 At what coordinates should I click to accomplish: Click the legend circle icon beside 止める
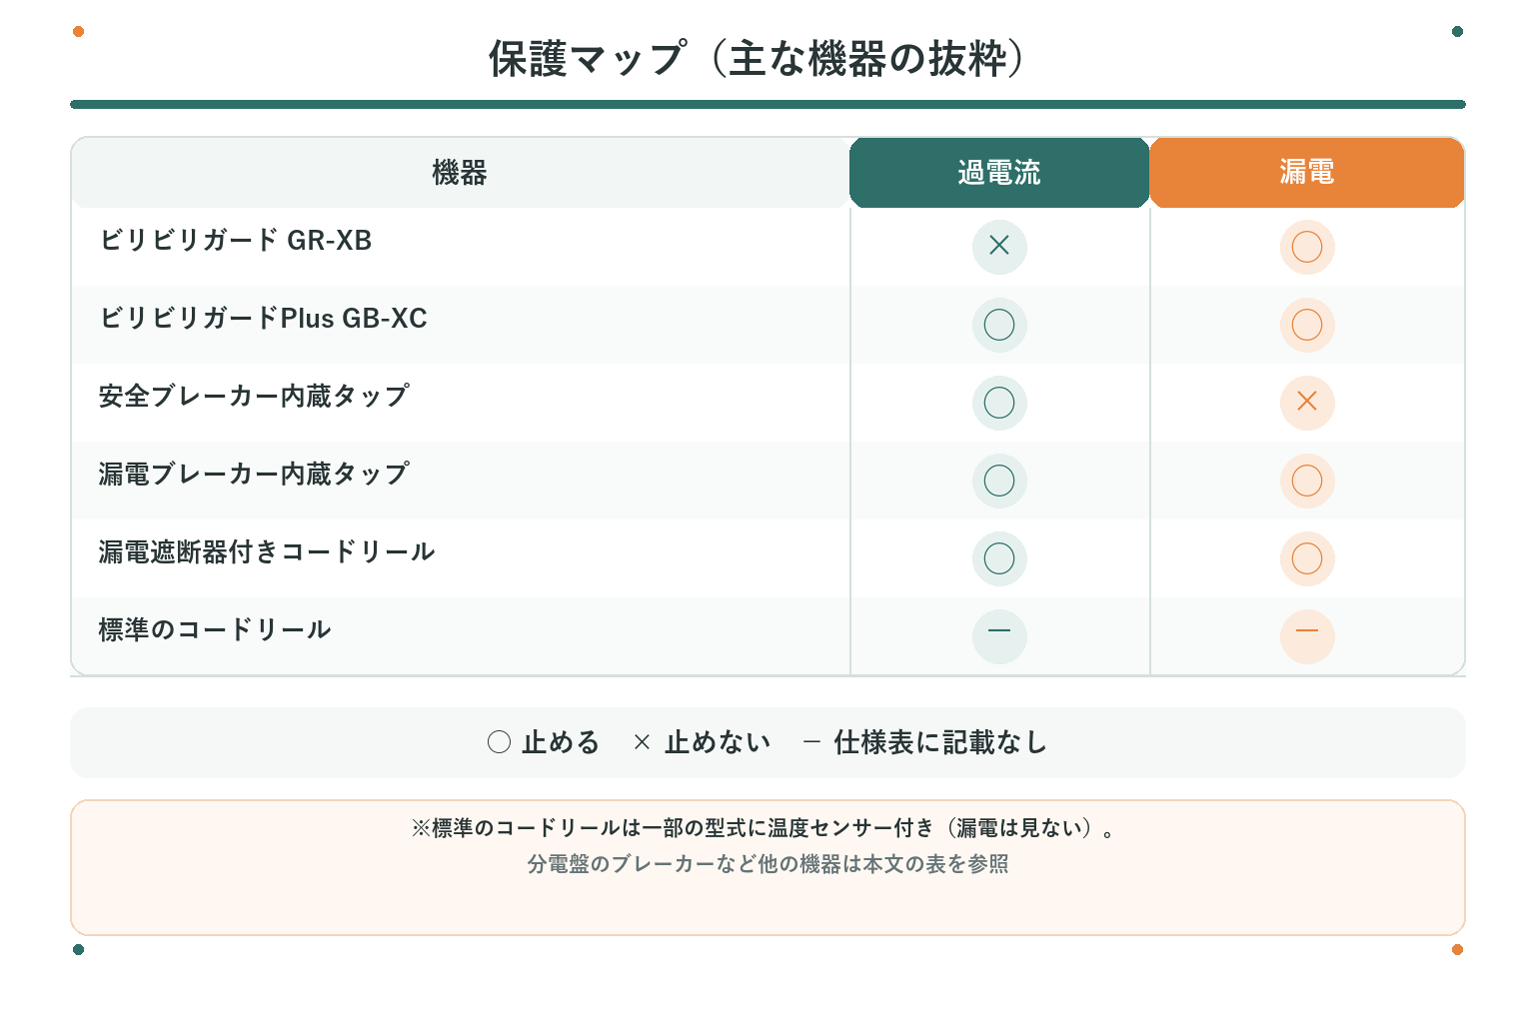pos(499,742)
